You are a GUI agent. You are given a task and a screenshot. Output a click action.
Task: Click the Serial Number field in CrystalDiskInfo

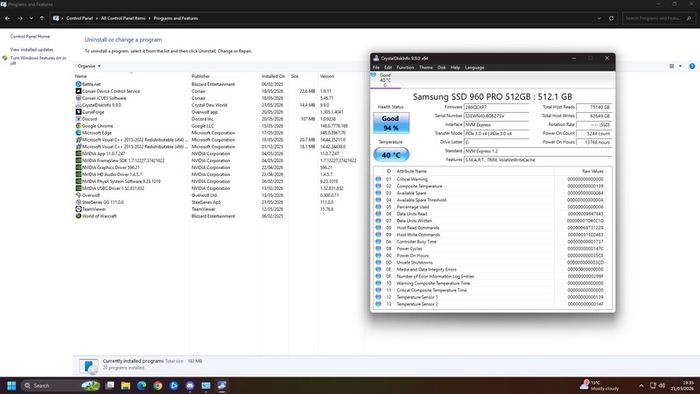pos(496,116)
